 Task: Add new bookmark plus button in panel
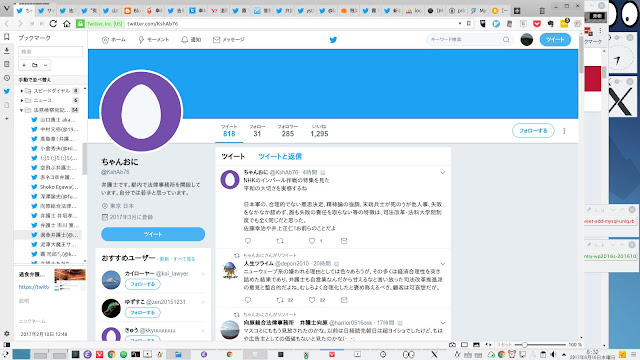(x=24, y=65)
